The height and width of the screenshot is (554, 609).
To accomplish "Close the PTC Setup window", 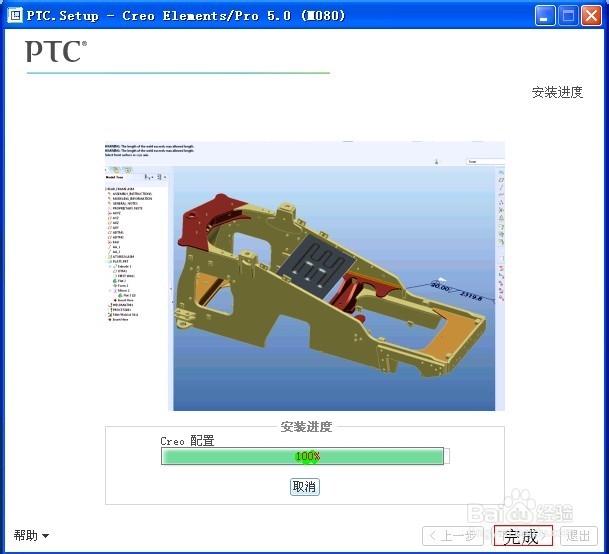I will point(591,16).
